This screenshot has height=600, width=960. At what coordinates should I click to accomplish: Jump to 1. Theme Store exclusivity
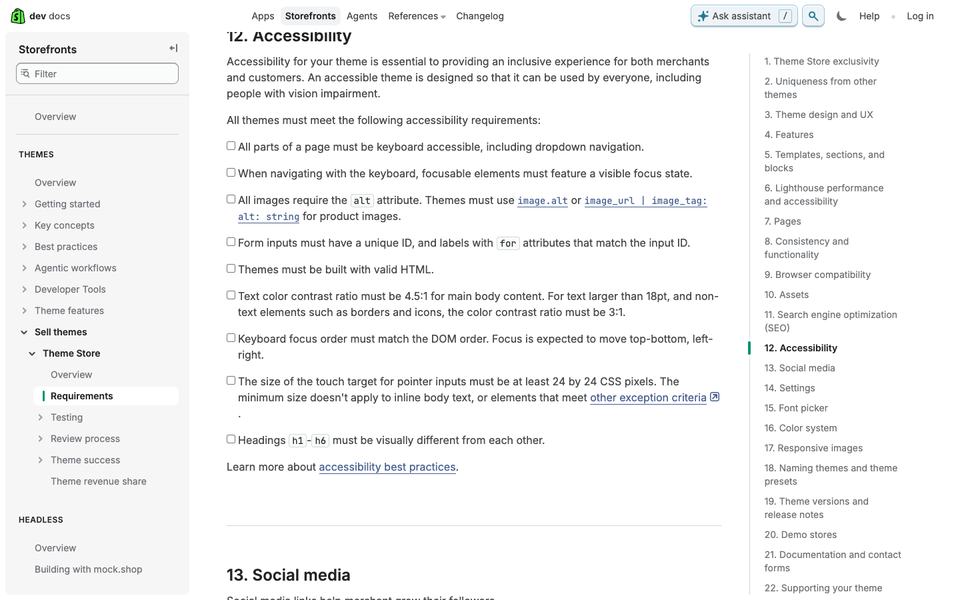(821, 61)
